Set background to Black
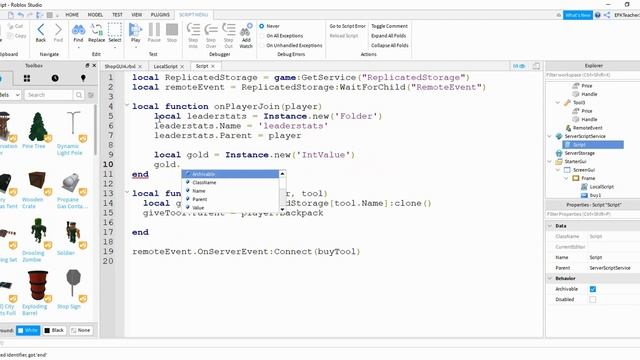Image resolution: width=640 pixels, height=360 pixels. [54, 330]
